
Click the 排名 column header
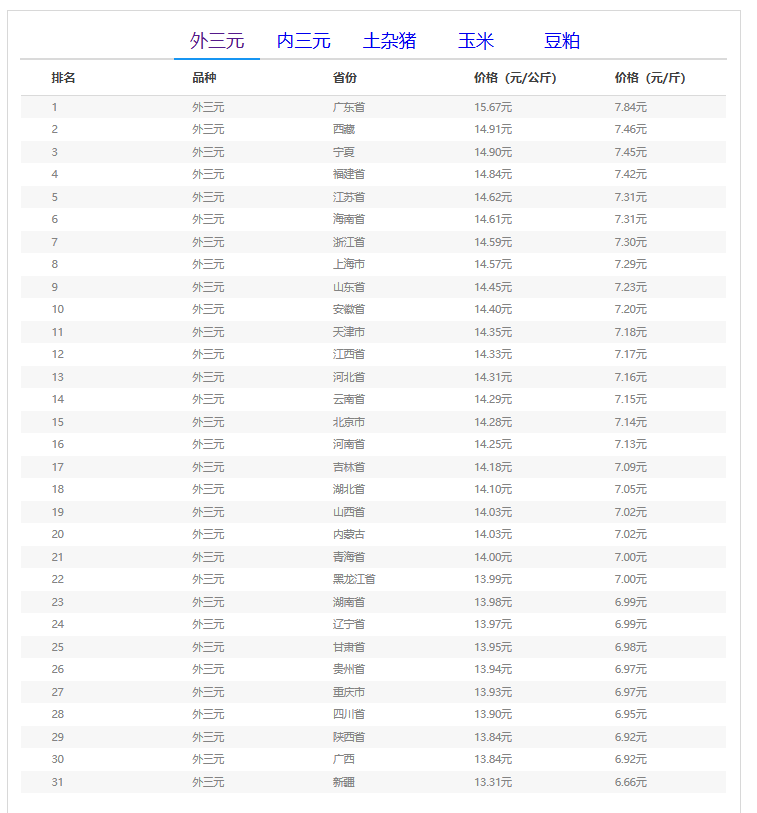pyautogui.click(x=64, y=78)
